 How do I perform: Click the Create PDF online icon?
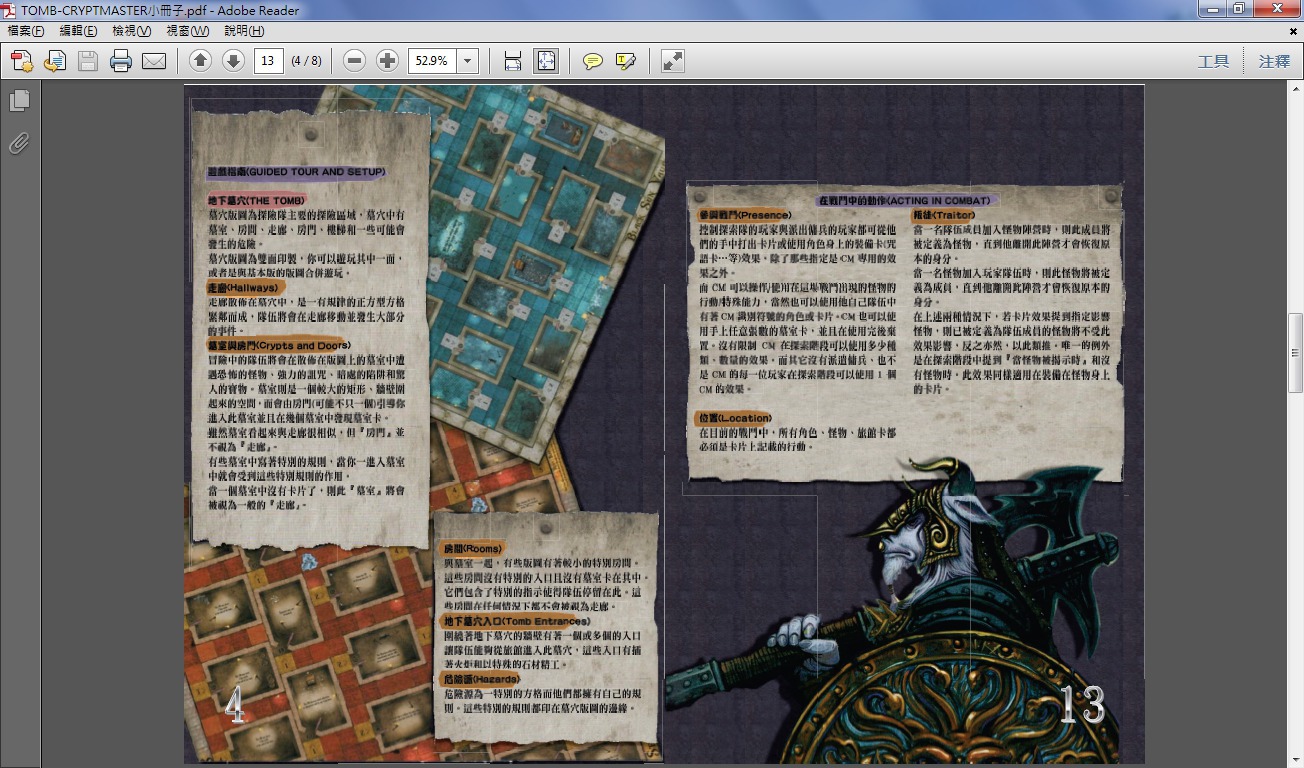tap(22, 61)
